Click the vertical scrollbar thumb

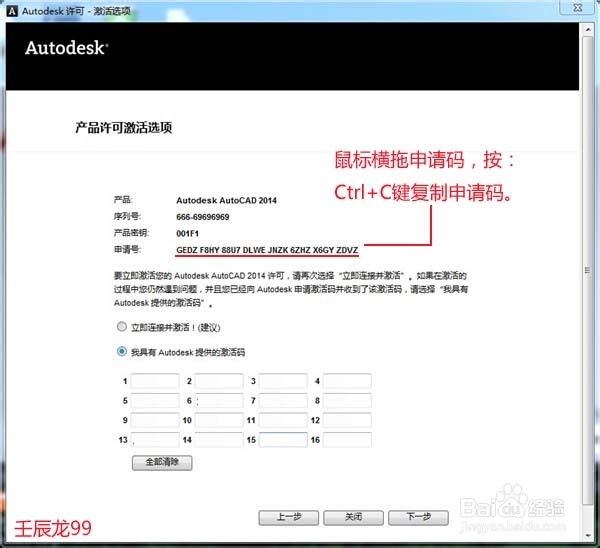[x=588, y=271]
